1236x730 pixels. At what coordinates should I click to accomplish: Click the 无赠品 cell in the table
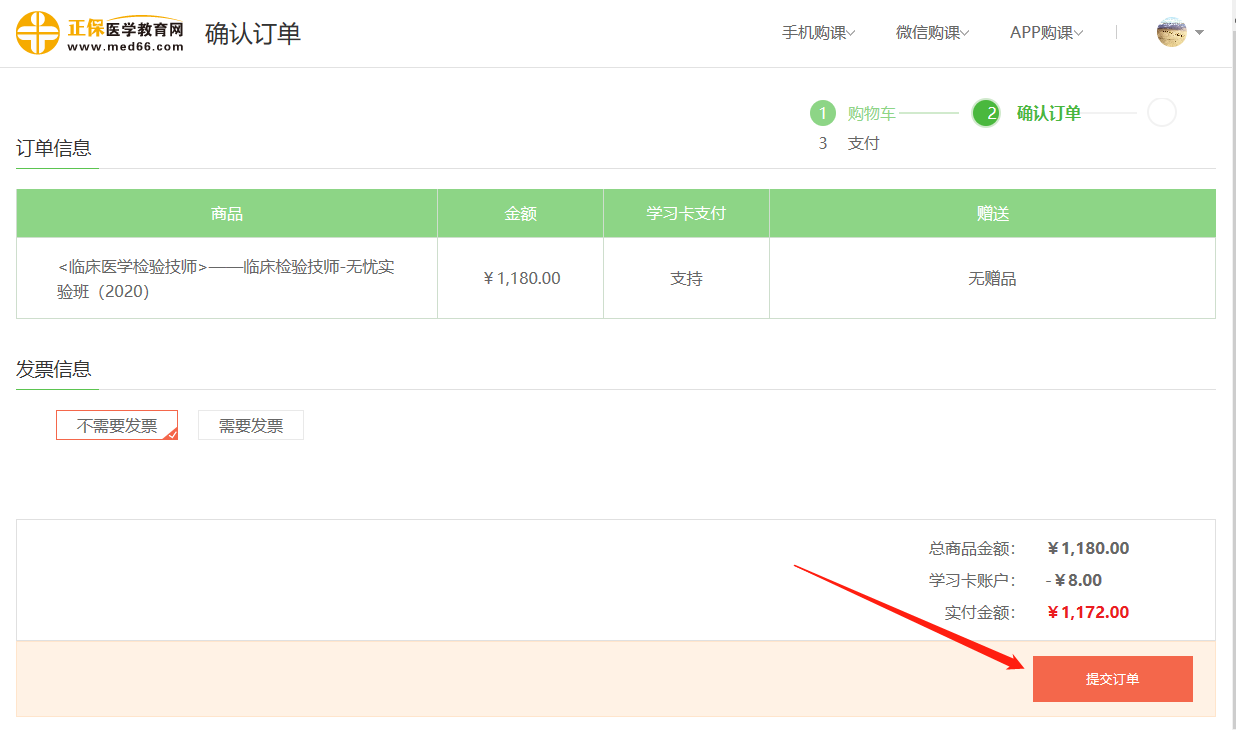992,279
